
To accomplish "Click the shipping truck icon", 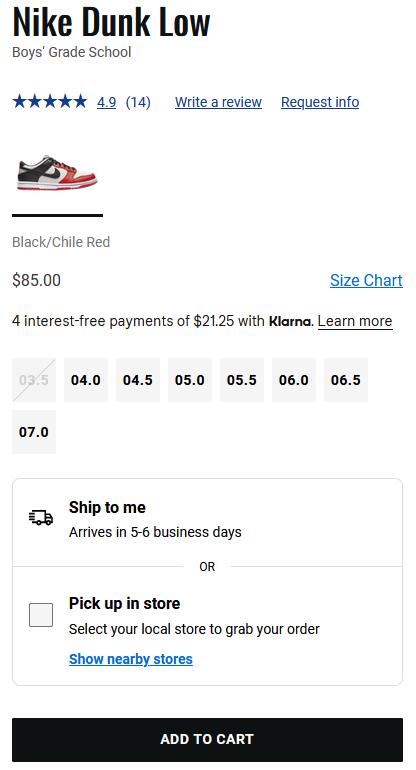I will [41, 518].
